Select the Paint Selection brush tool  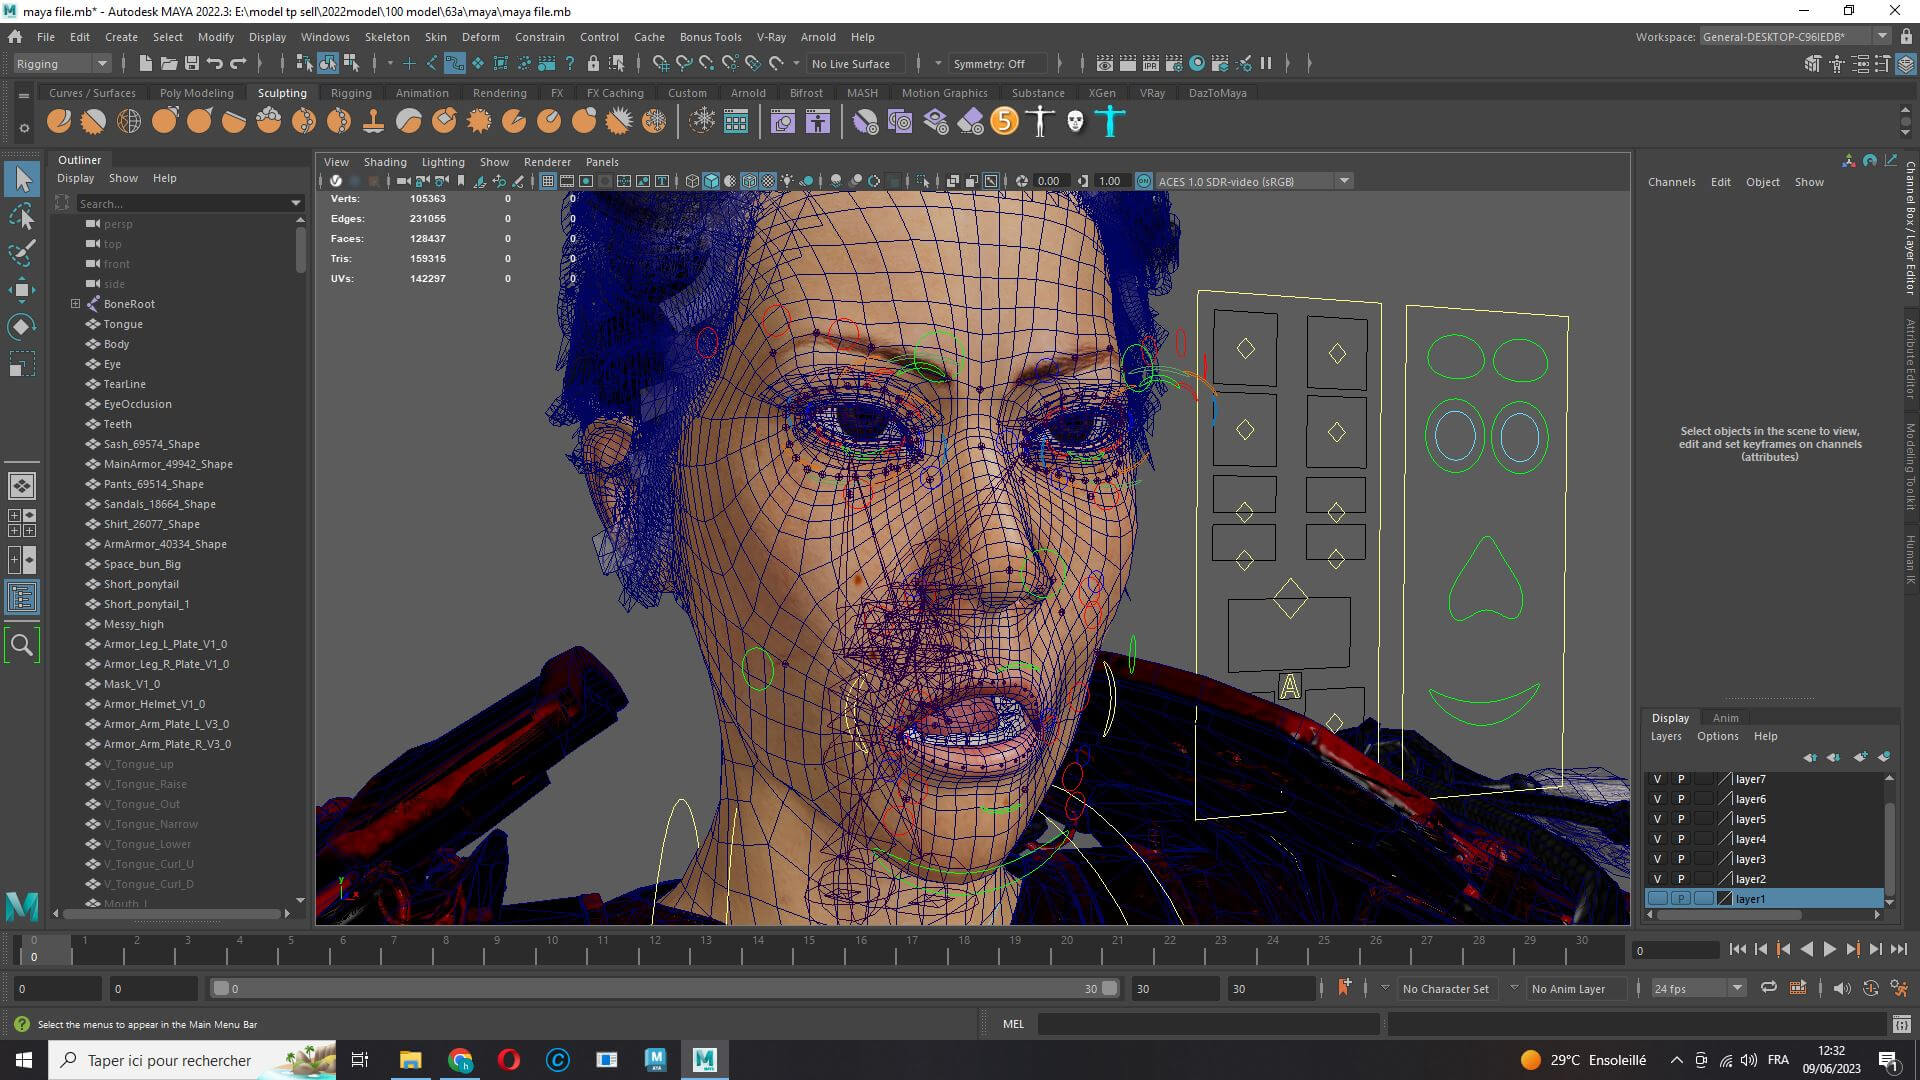coord(22,252)
